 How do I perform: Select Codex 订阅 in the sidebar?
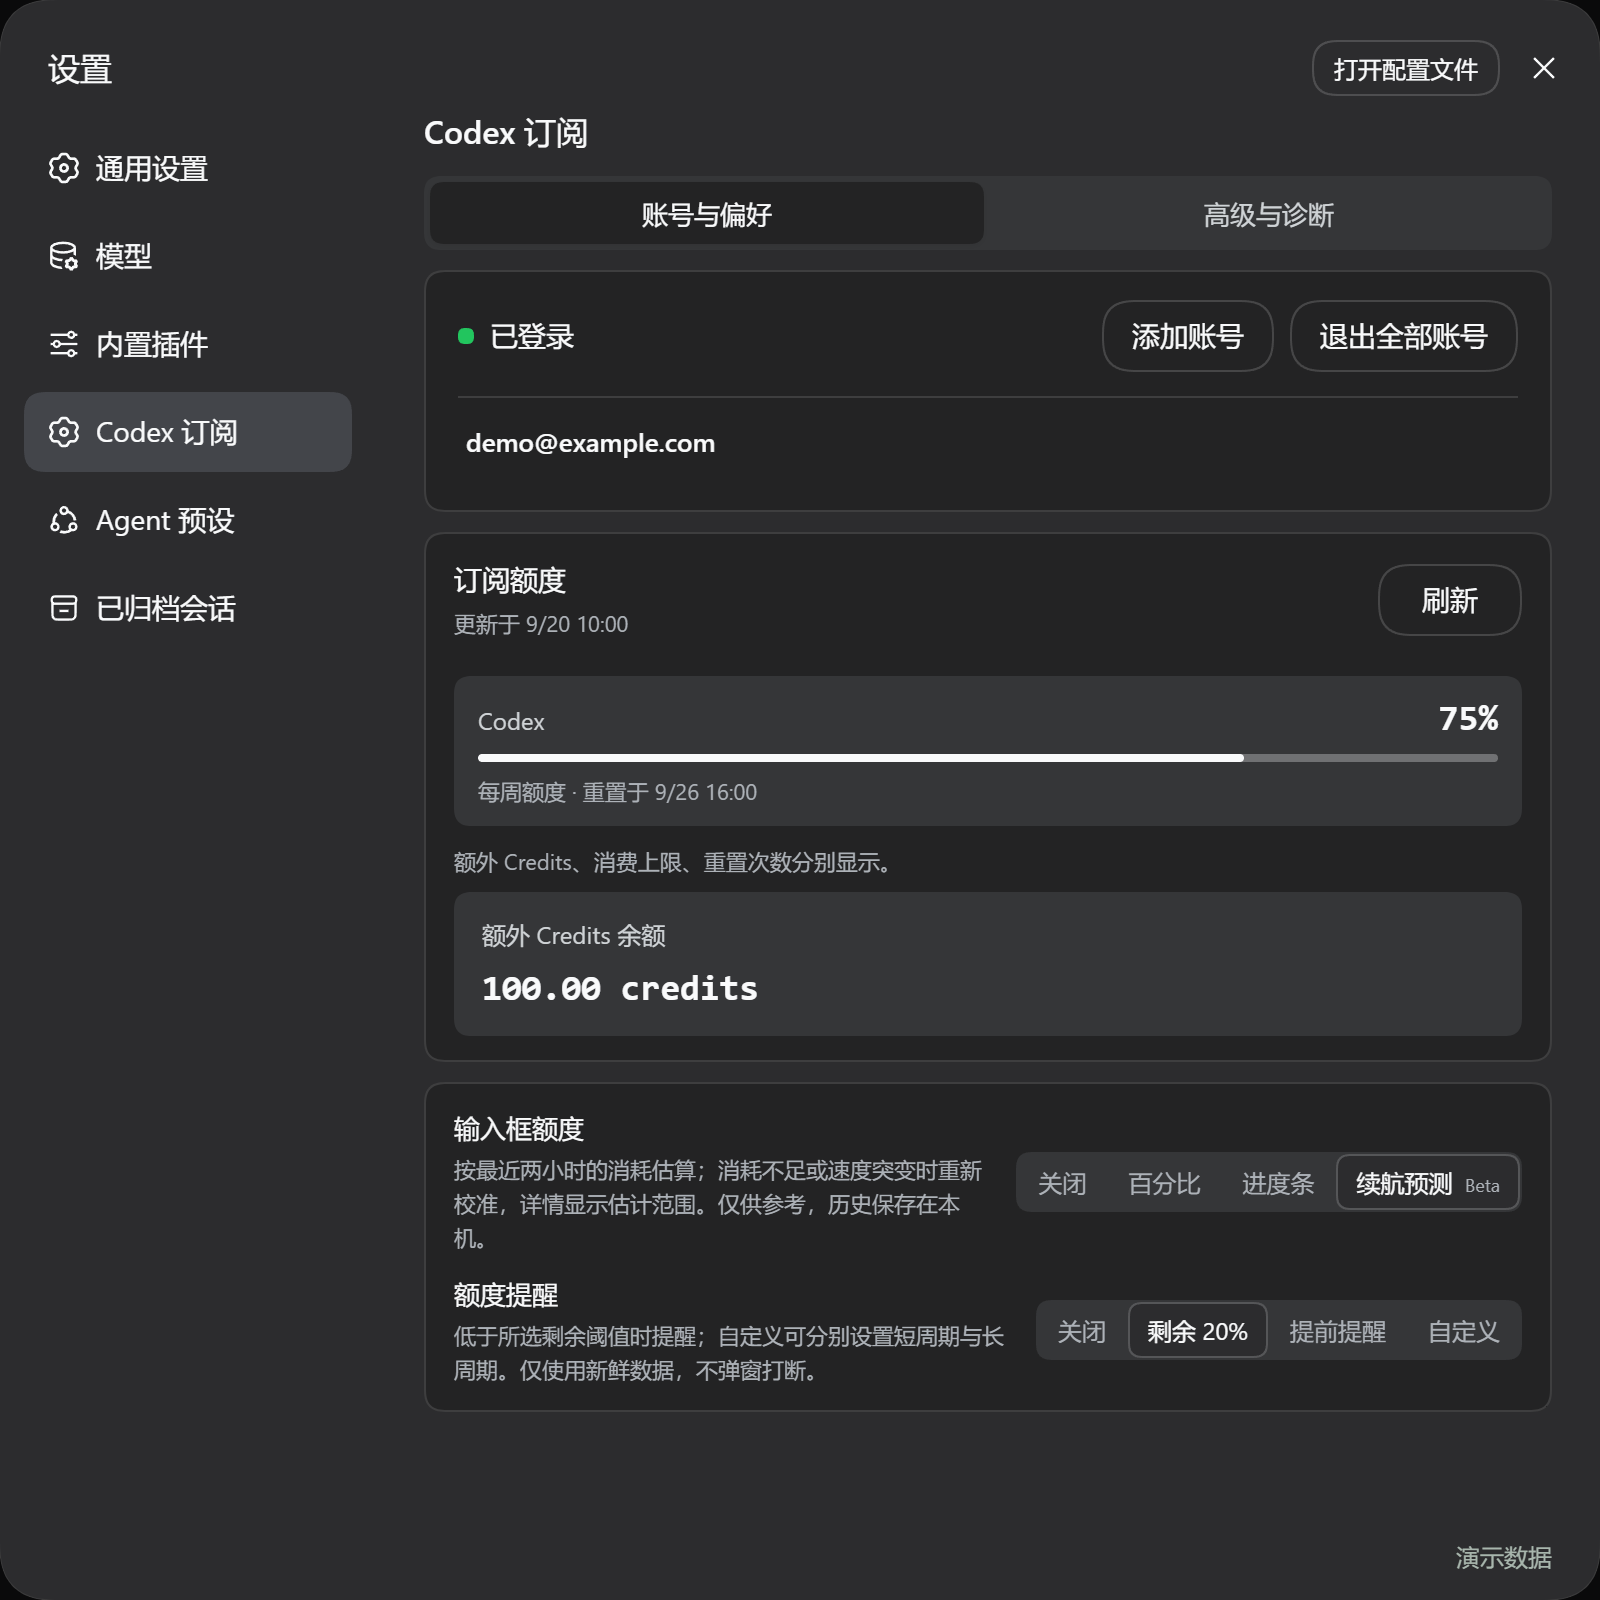(x=188, y=432)
